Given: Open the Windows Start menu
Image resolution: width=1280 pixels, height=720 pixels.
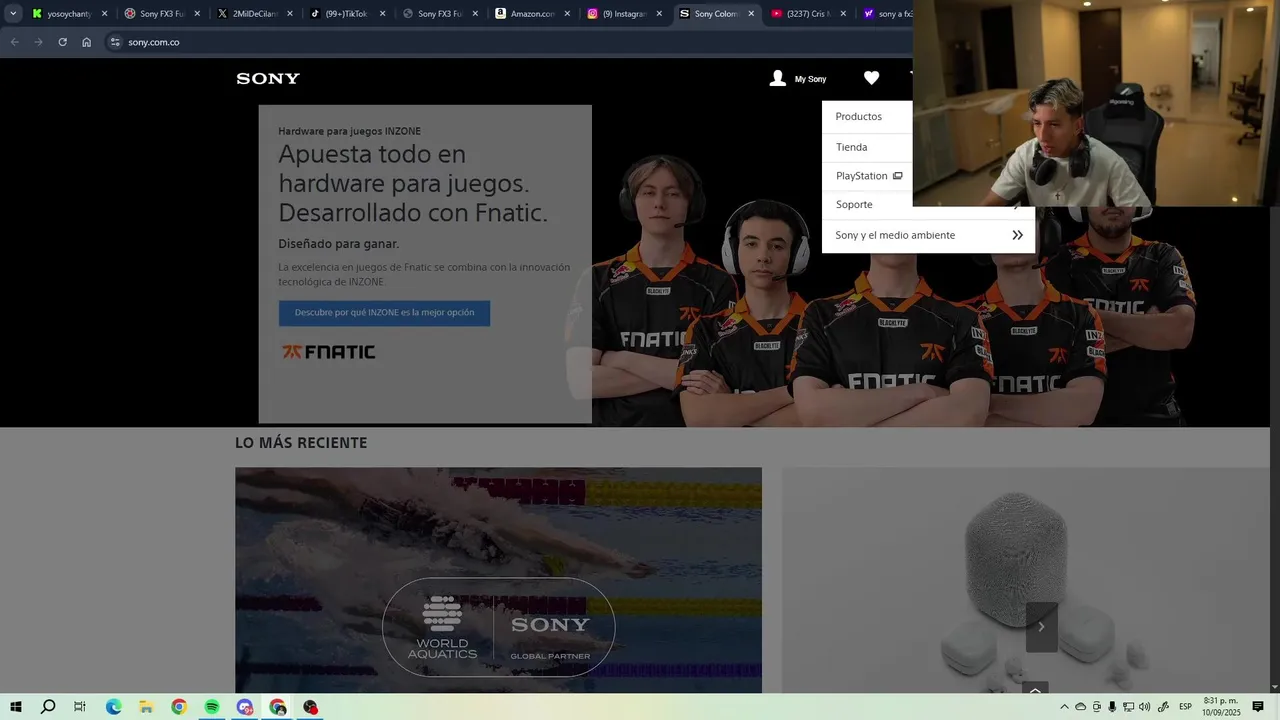Looking at the screenshot, I should pyautogui.click(x=16, y=707).
